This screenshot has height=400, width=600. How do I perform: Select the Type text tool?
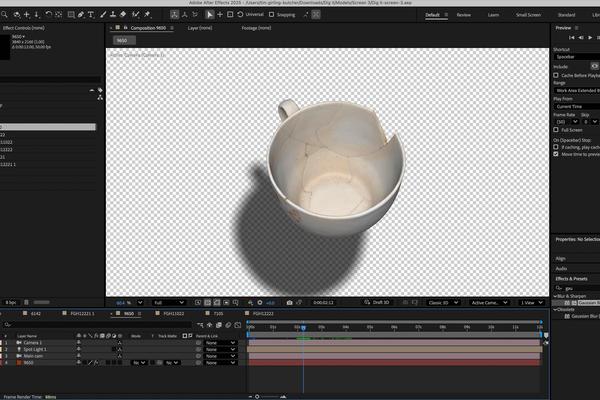91,15
